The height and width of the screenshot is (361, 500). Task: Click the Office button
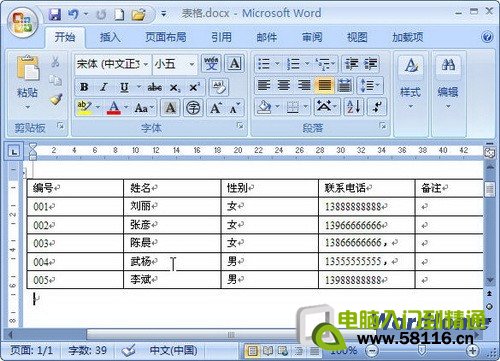pos(23,23)
